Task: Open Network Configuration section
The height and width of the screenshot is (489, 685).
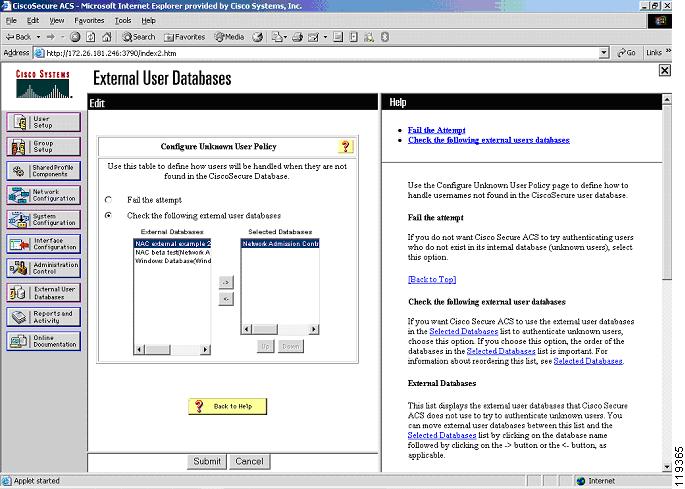Action: (x=43, y=195)
